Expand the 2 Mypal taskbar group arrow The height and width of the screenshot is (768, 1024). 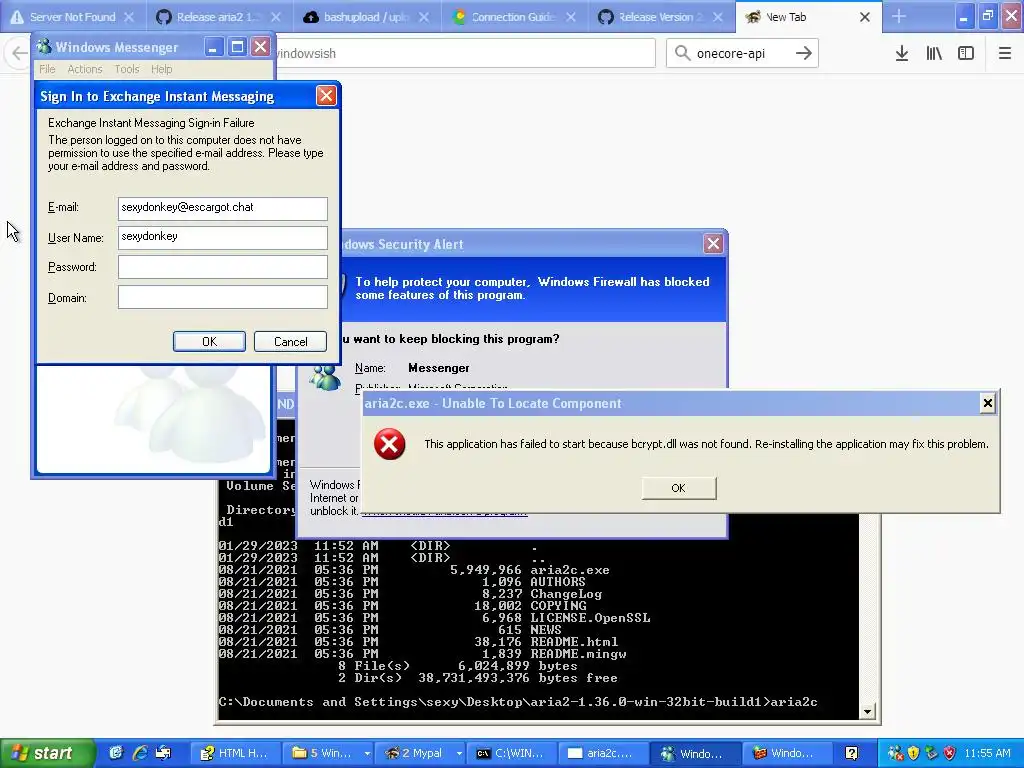coord(459,753)
